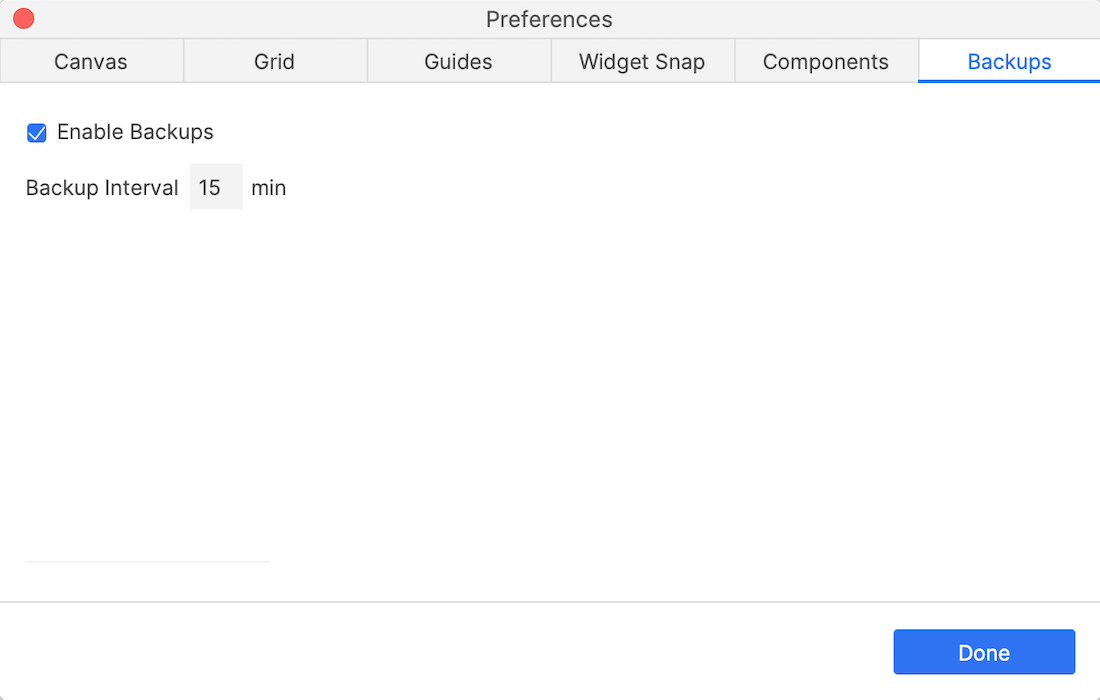1100x700 pixels.
Task: Click the Preferences title bar
Action: 549,19
